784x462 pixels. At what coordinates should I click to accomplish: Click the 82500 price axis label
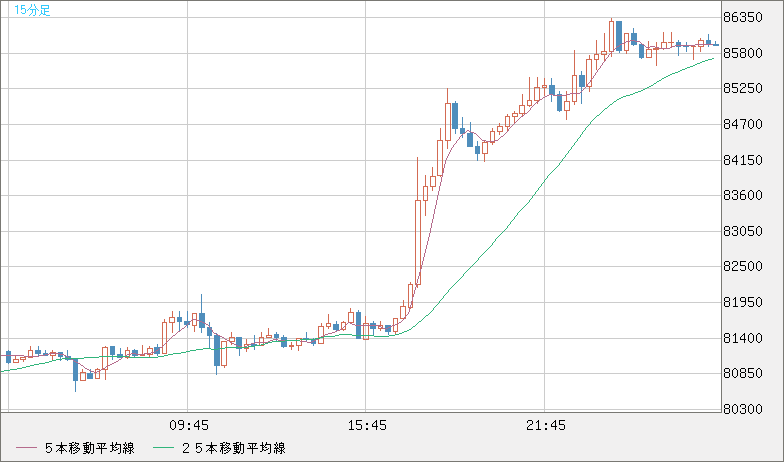(x=743, y=266)
